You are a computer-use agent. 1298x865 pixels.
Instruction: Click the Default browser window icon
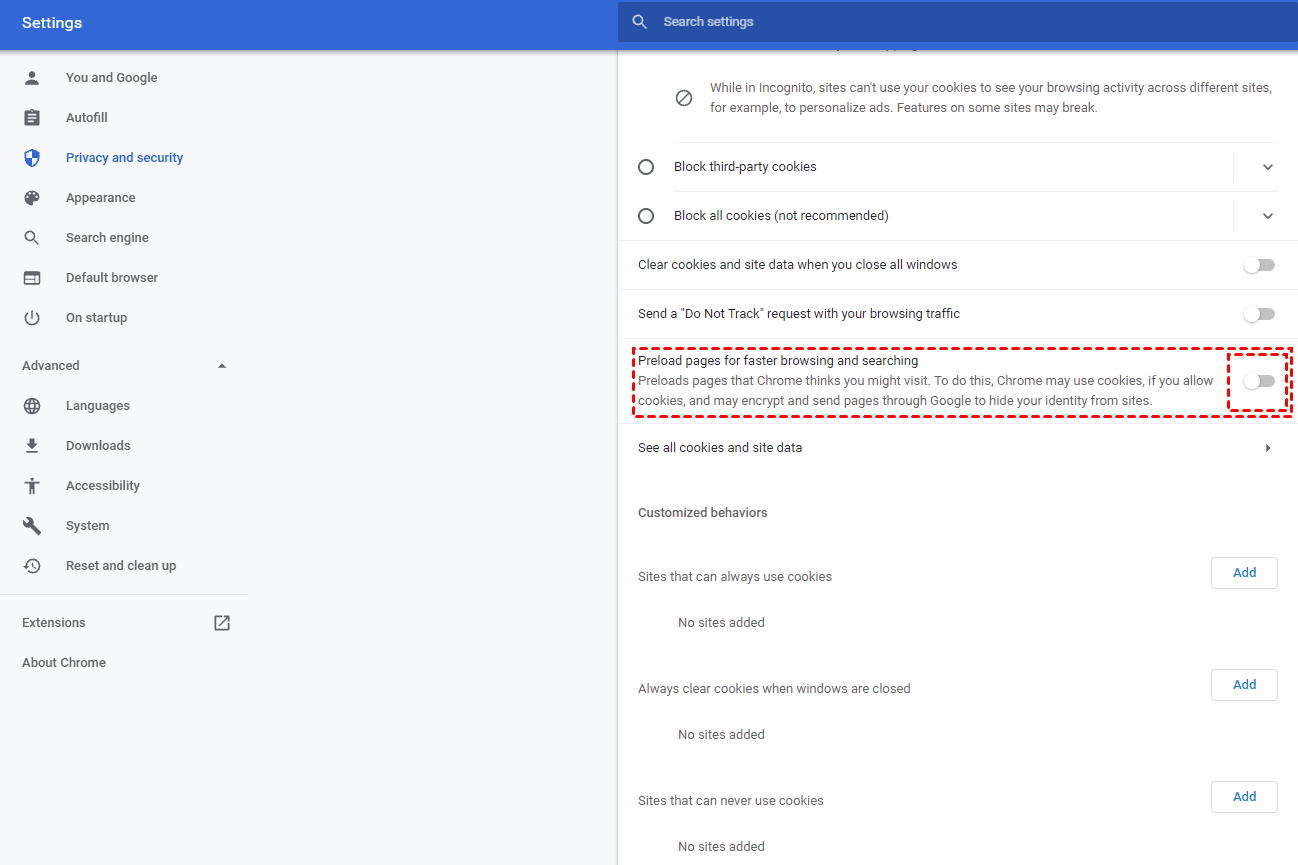32,278
